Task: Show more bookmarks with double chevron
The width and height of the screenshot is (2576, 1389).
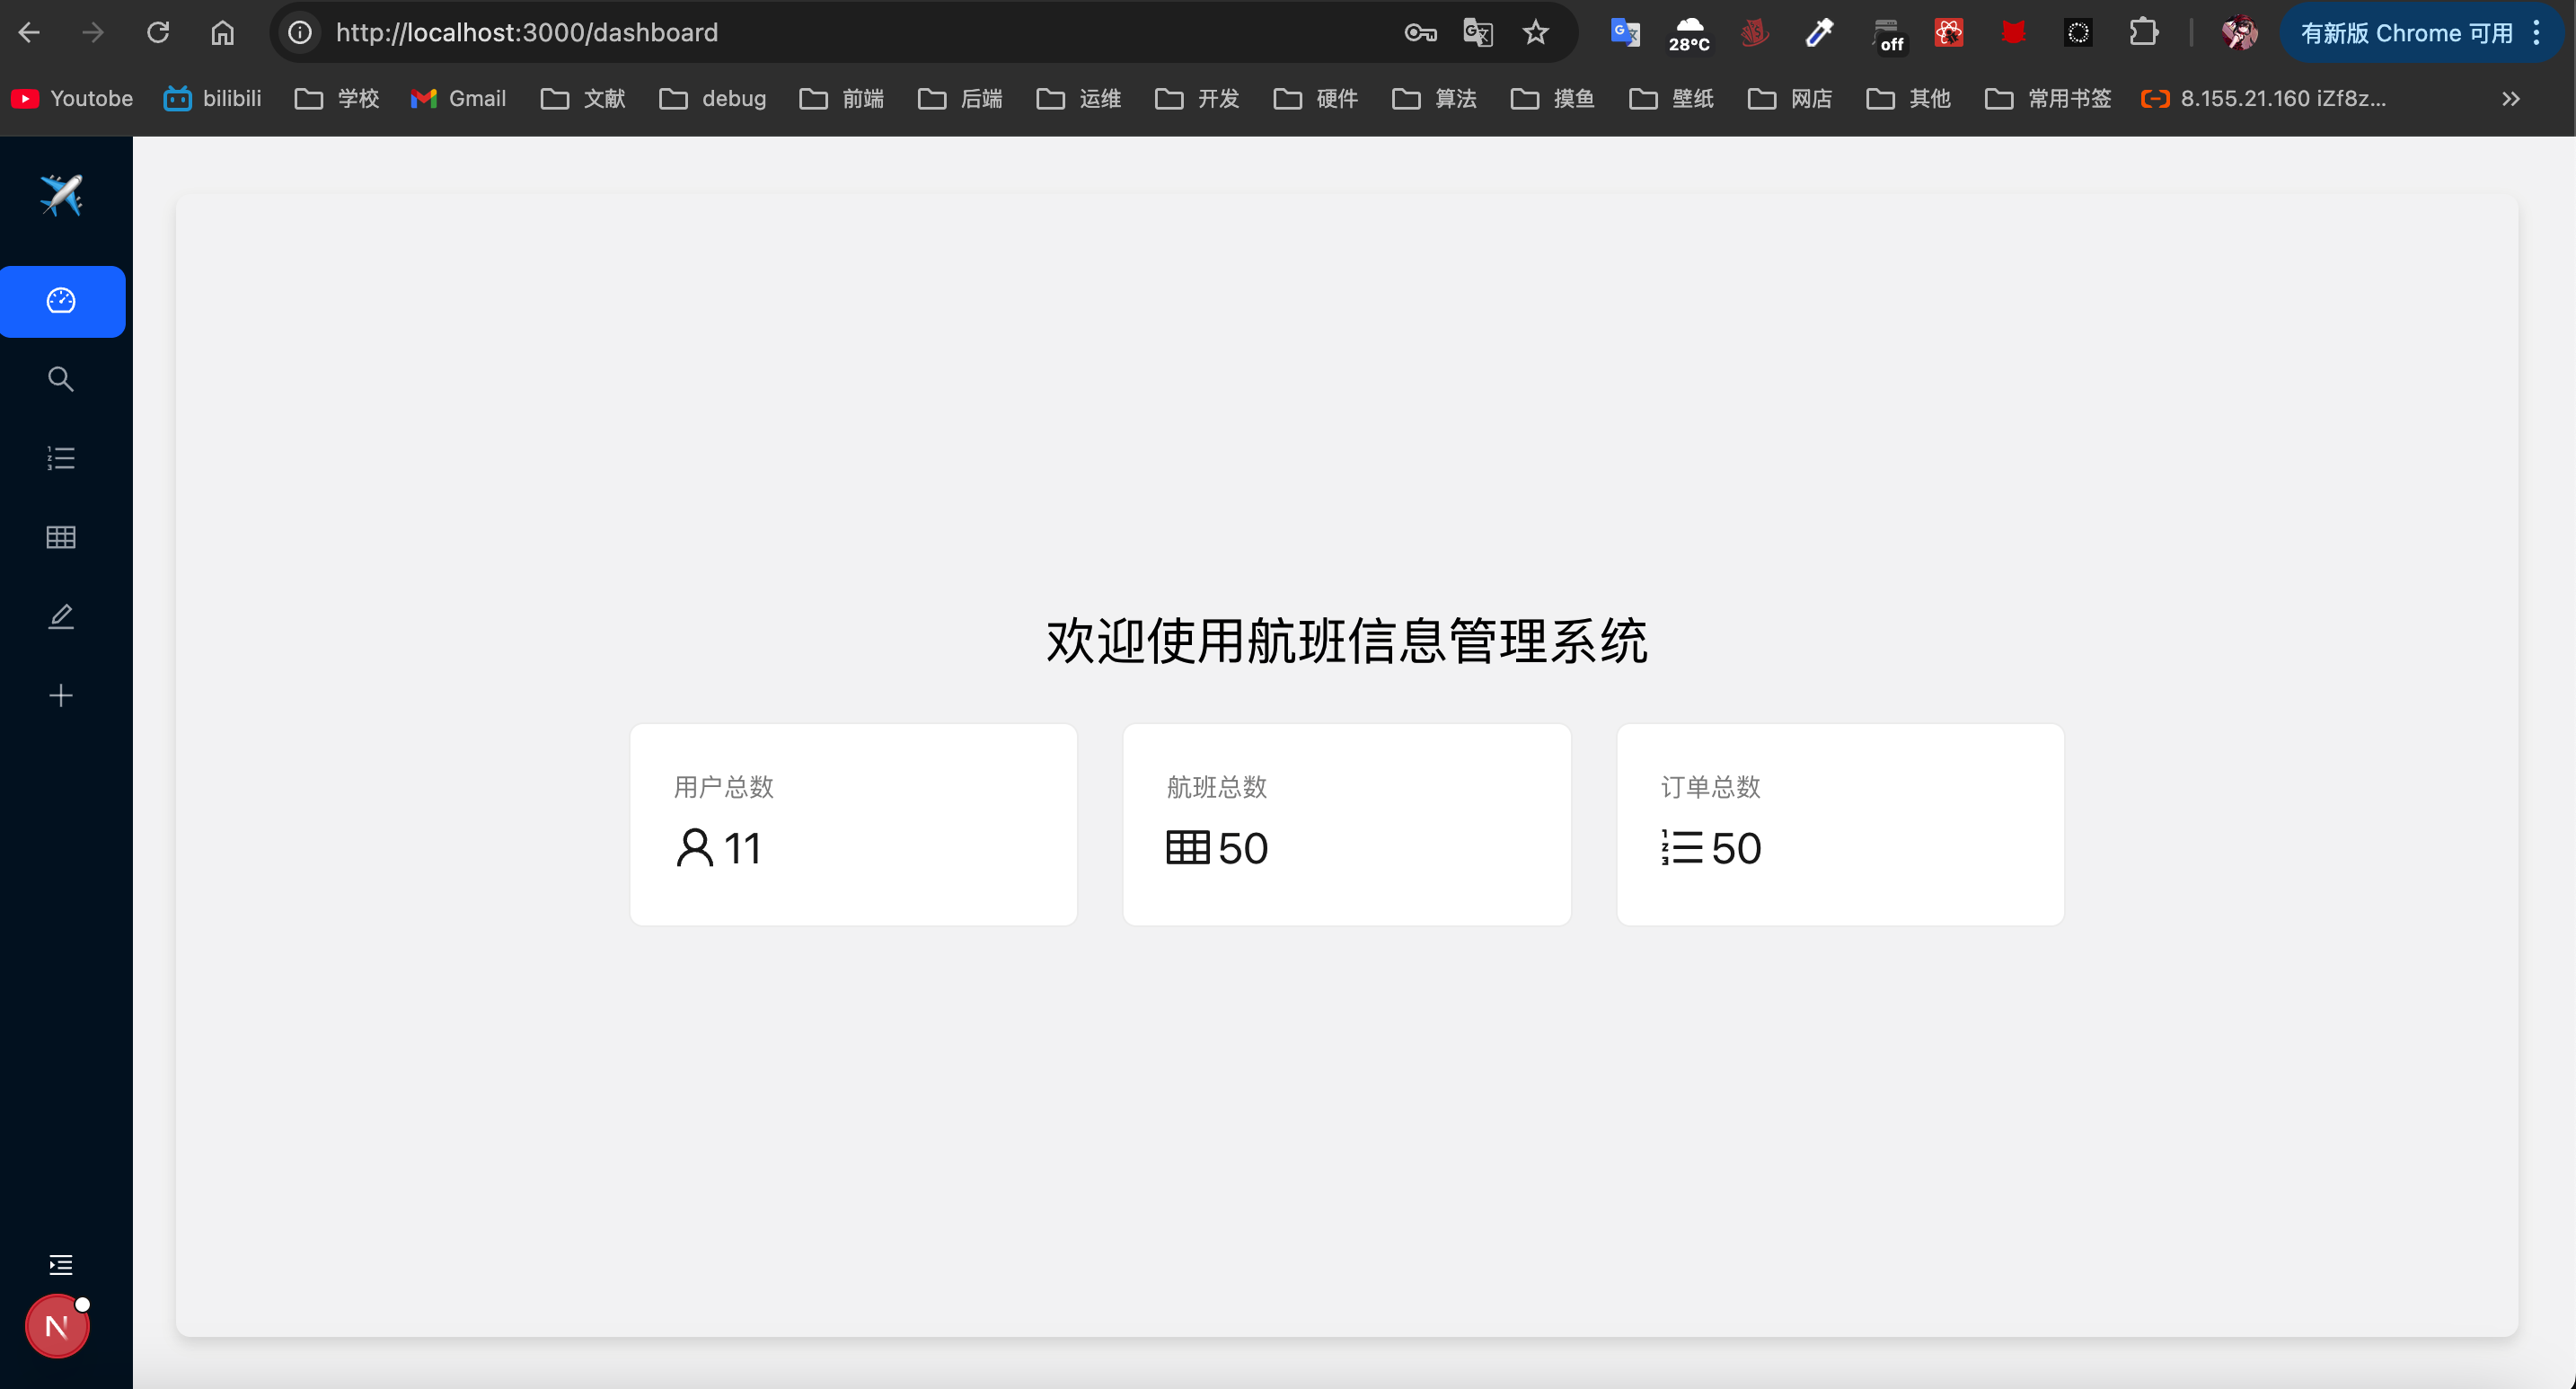Action: click(2510, 98)
